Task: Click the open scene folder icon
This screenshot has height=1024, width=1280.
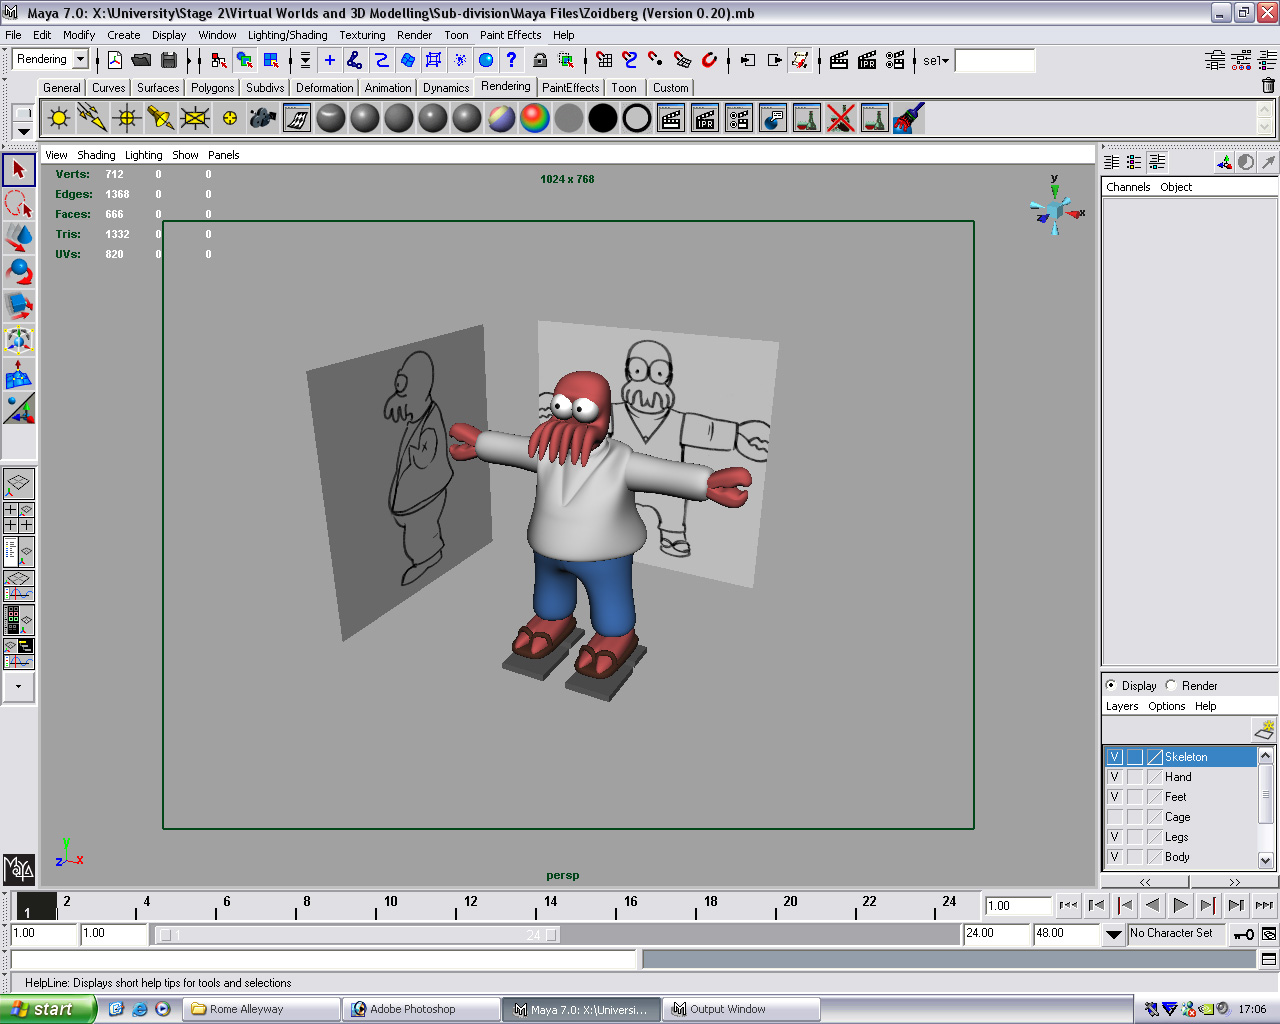Action: [x=142, y=60]
